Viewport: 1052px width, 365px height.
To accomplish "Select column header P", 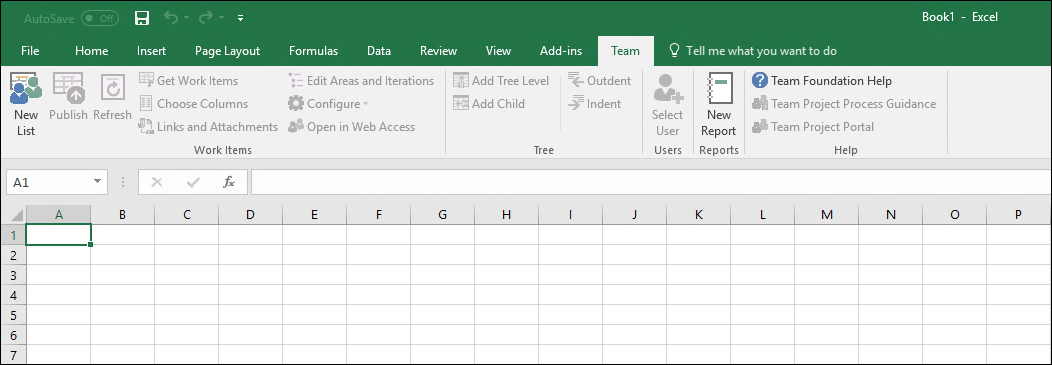I will coord(1018,215).
